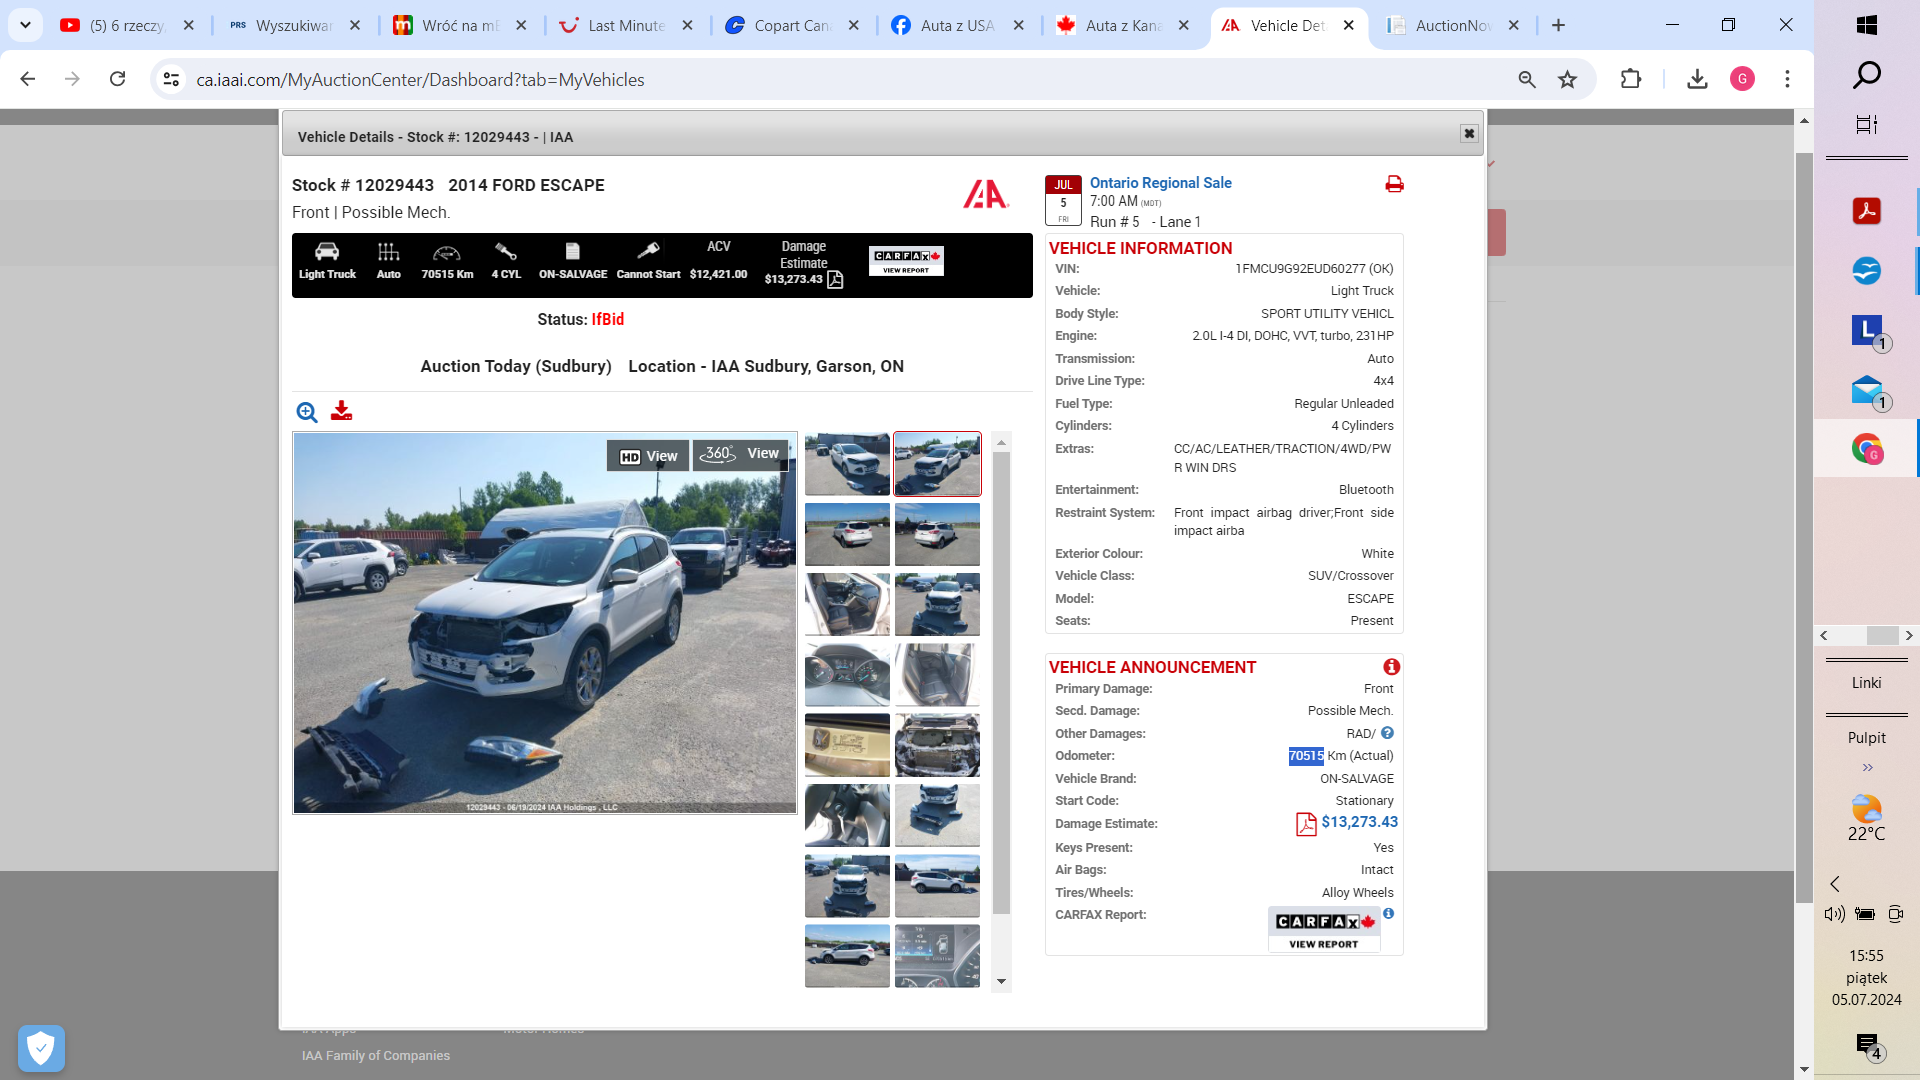The width and height of the screenshot is (1920, 1080).
Task: Open notification center icon
Action: click(1867, 1046)
